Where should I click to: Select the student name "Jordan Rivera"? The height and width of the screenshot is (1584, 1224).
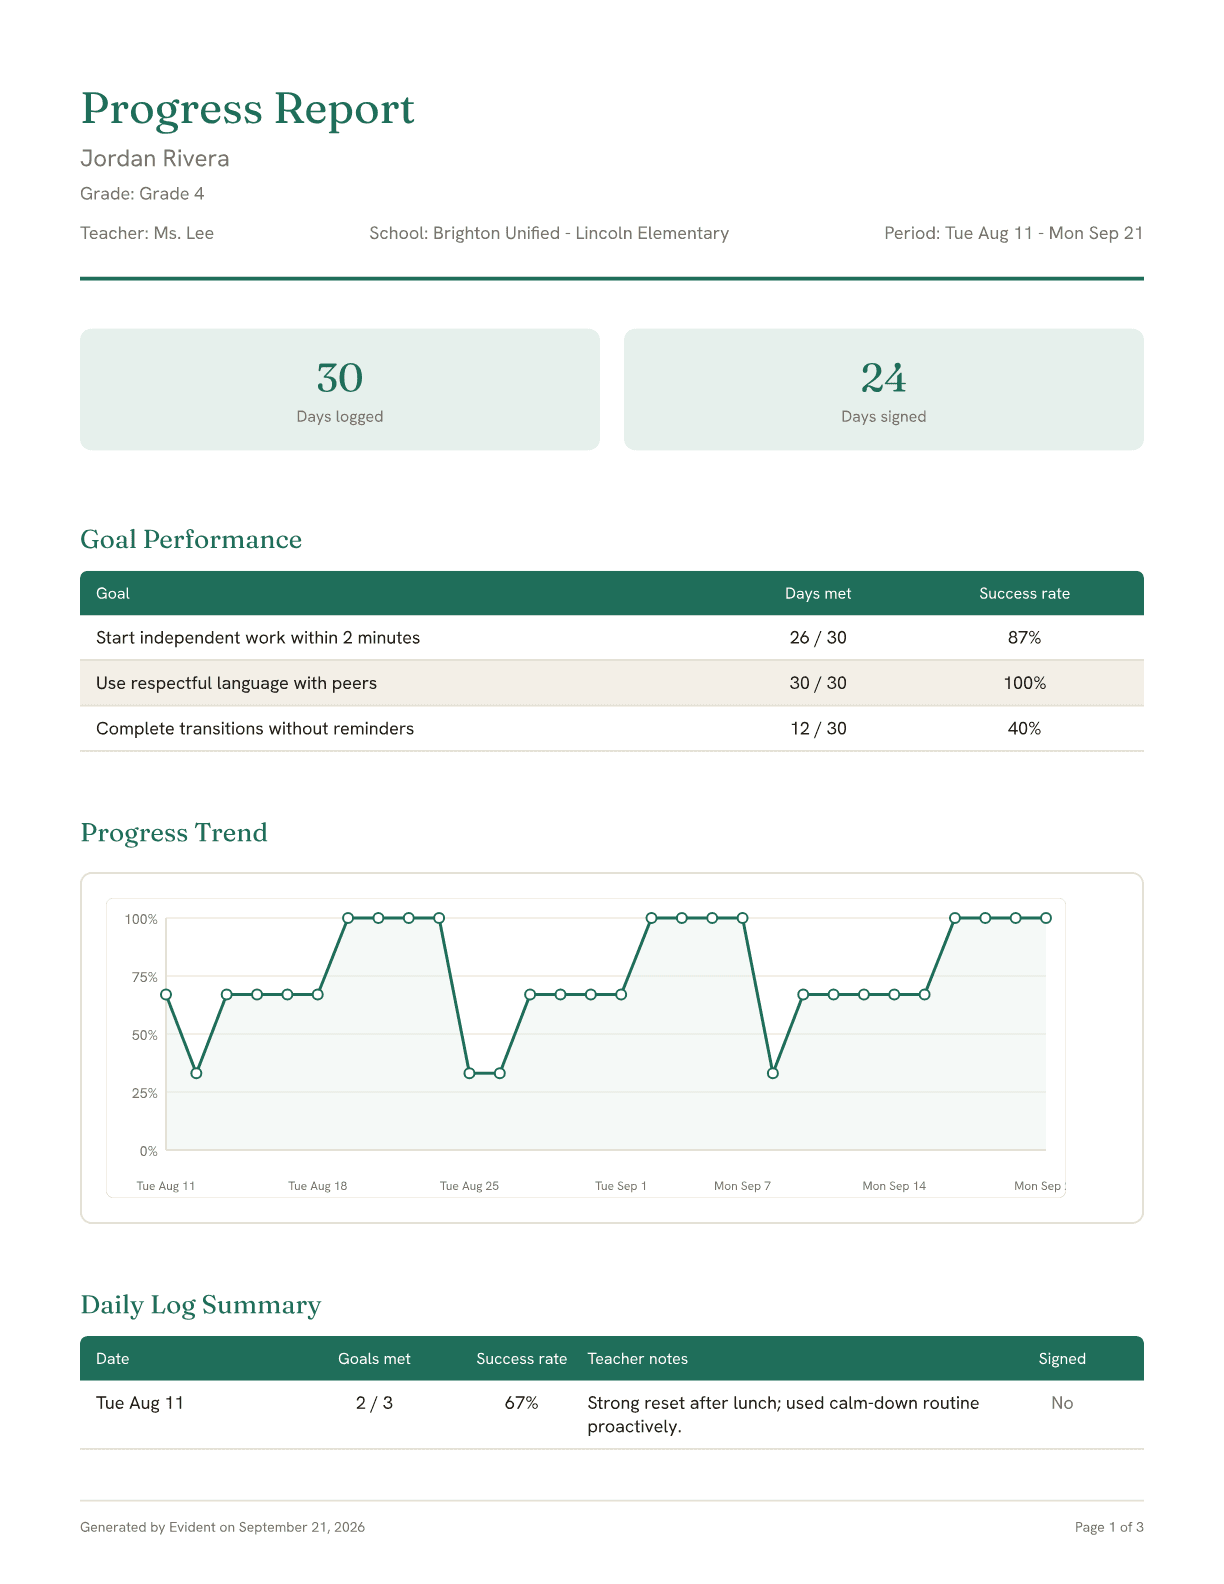(x=155, y=158)
